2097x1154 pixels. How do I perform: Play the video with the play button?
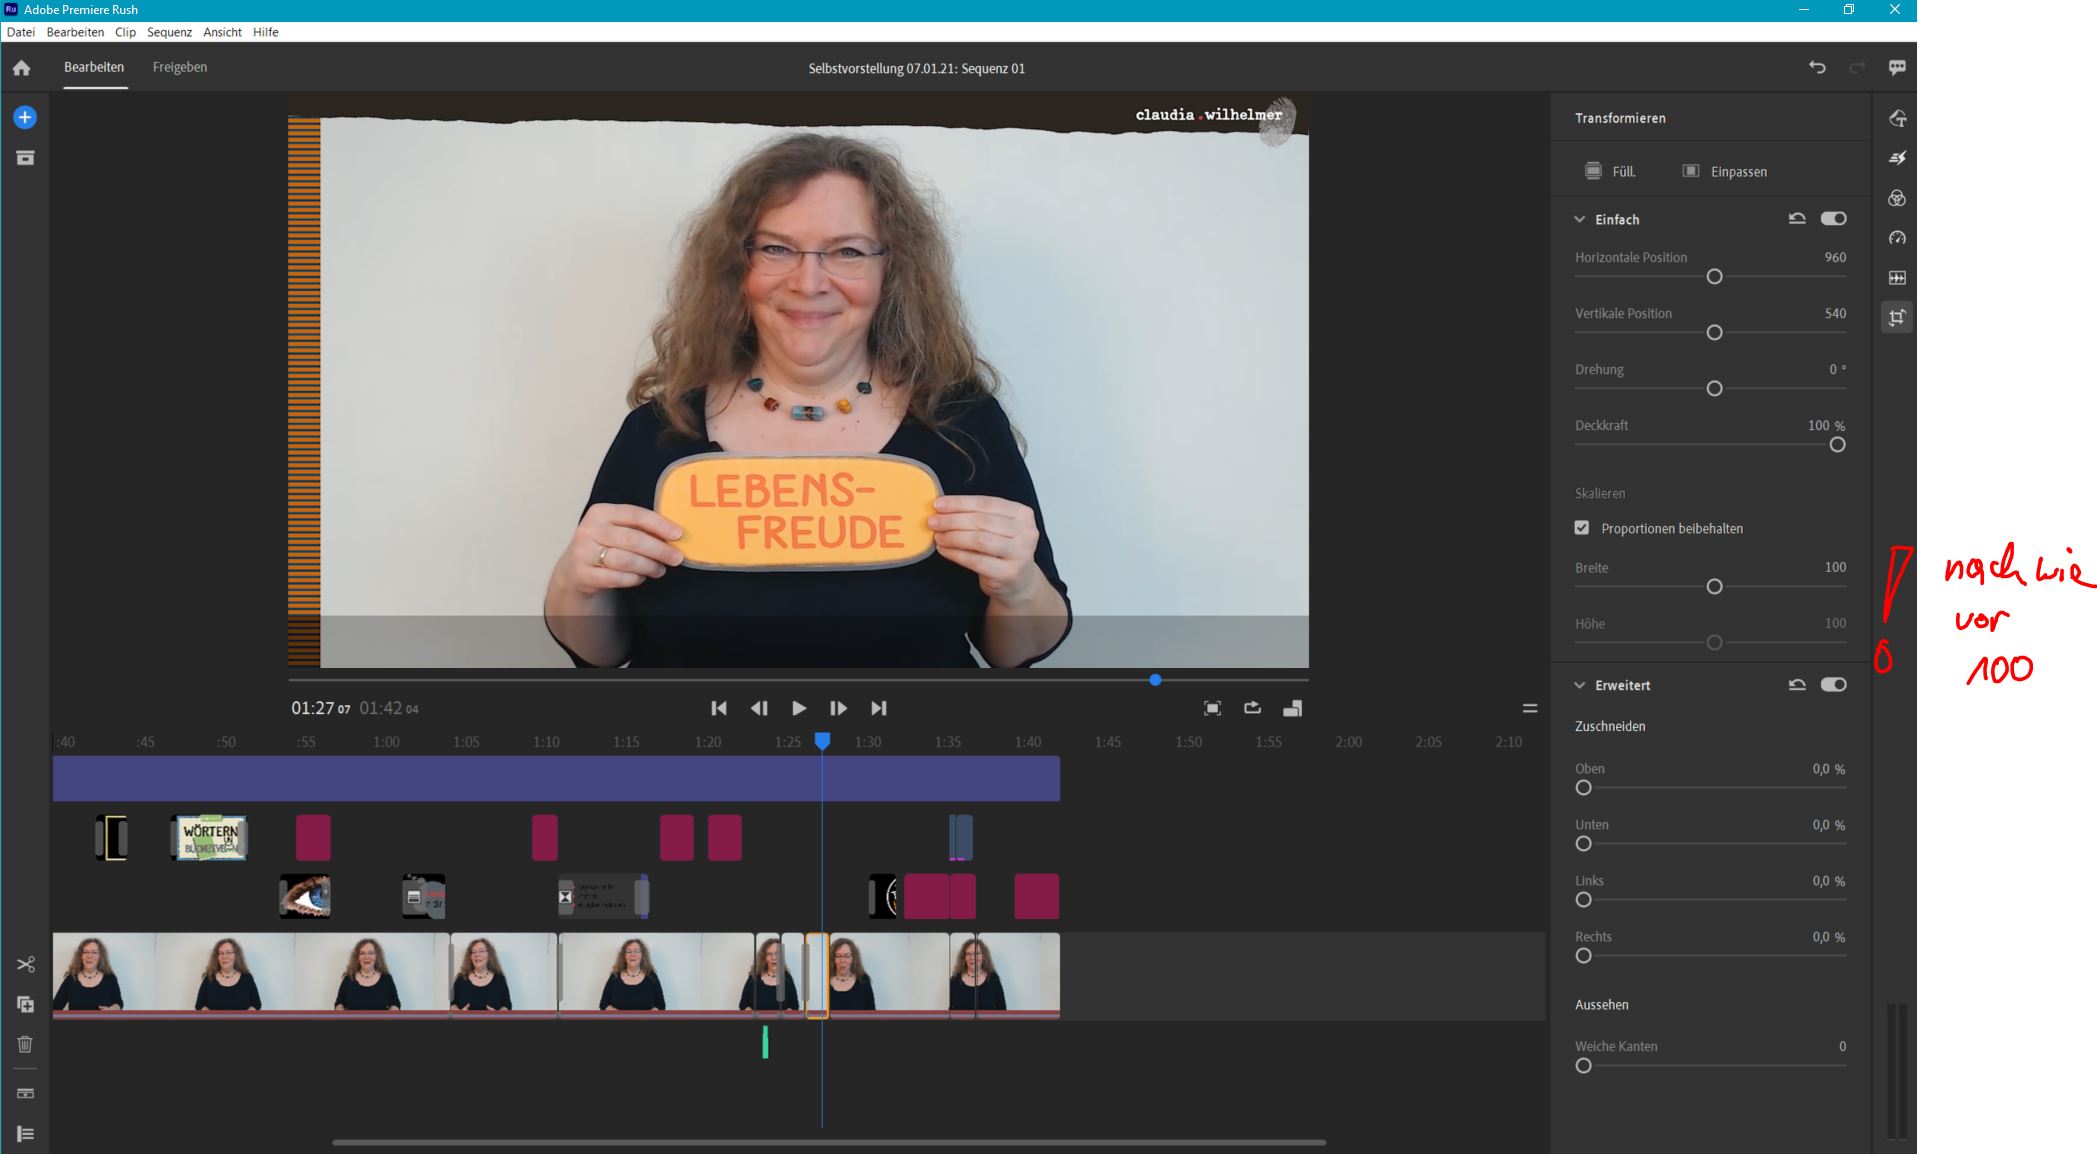point(799,708)
